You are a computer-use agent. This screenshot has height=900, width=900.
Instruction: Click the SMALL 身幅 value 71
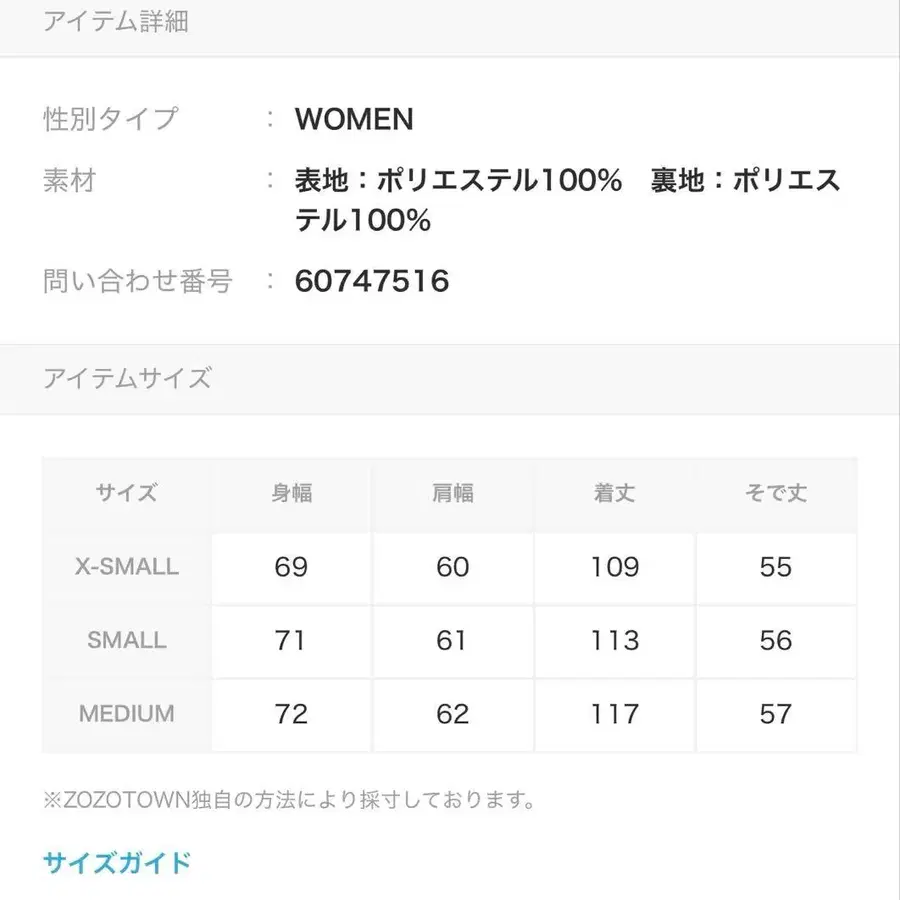(289, 641)
